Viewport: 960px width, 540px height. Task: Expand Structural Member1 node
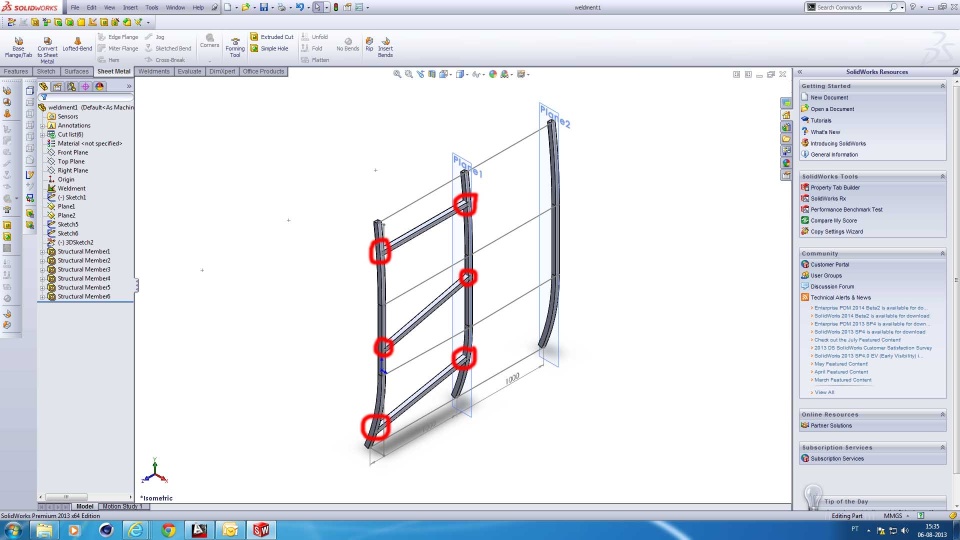click(42, 252)
